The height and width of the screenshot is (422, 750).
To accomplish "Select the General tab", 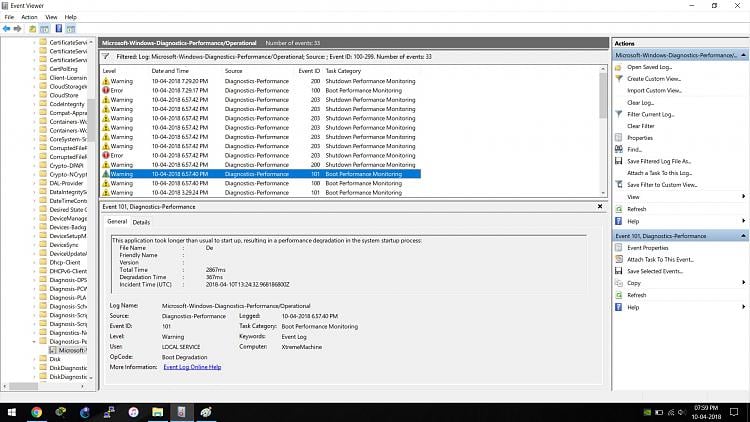I will [117, 222].
